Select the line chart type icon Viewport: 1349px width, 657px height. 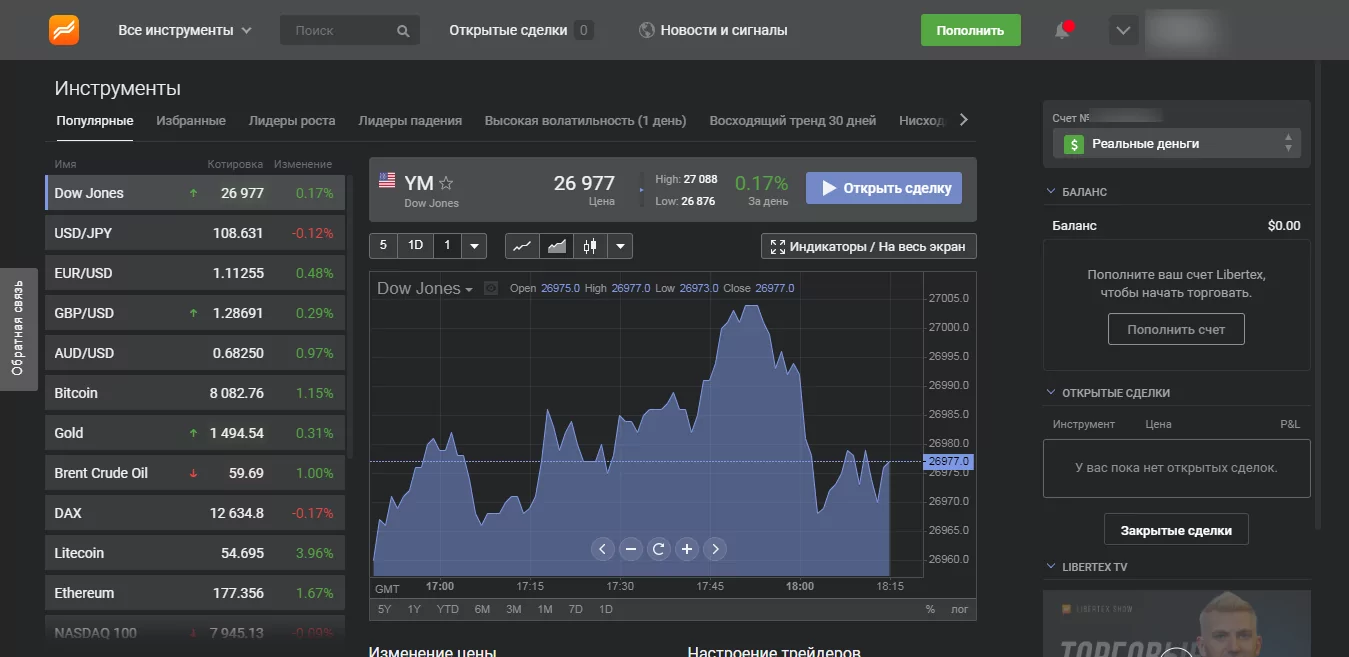(x=522, y=245)
